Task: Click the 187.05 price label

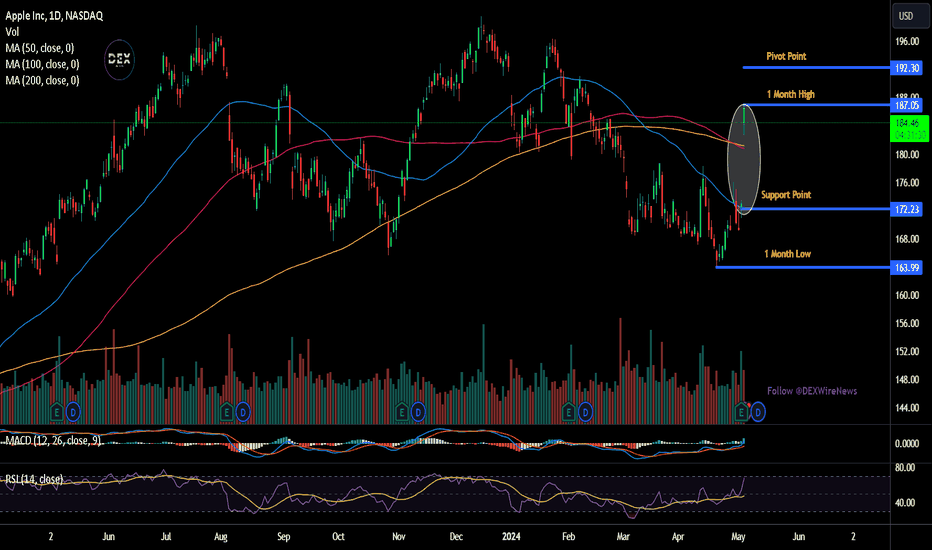Action: (906, 105)
